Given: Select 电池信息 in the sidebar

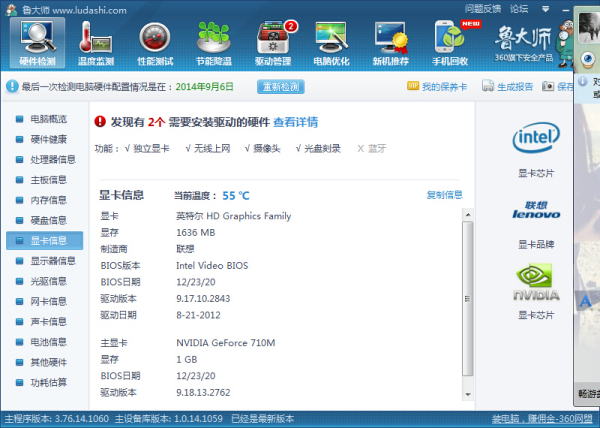Looking at the screenshot, I should coord(44,342).
